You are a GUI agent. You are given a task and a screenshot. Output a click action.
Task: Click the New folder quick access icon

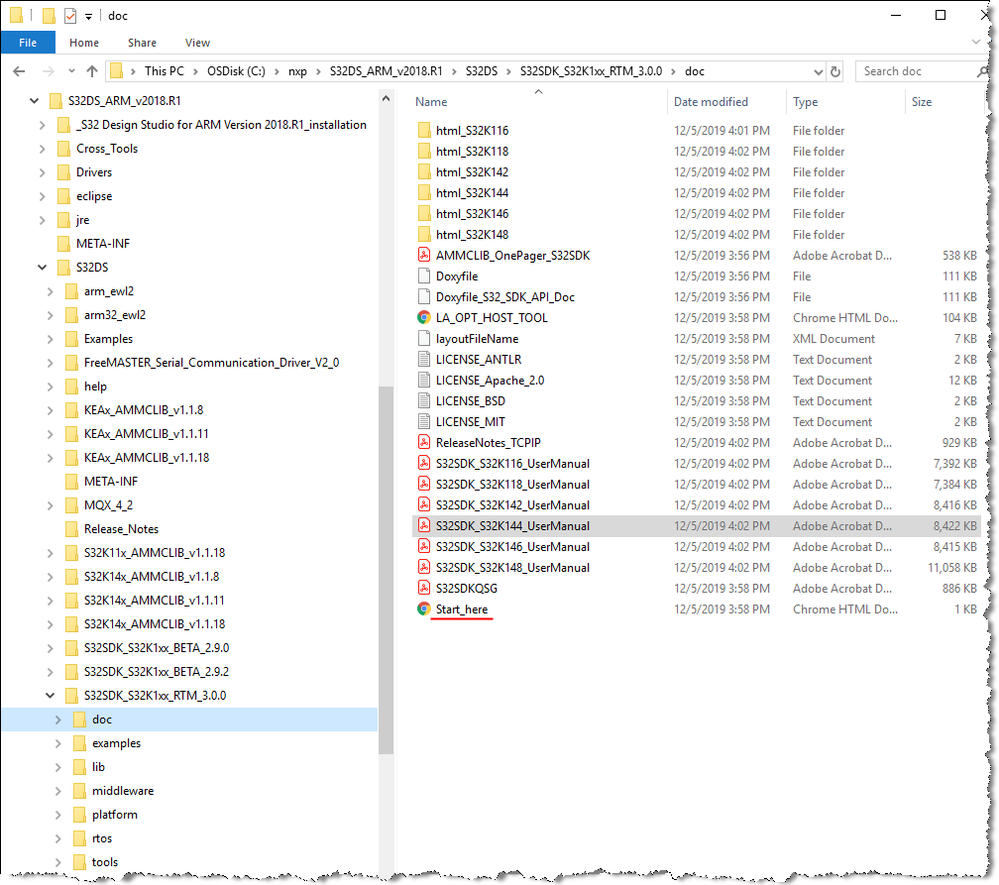coord(48,15)
